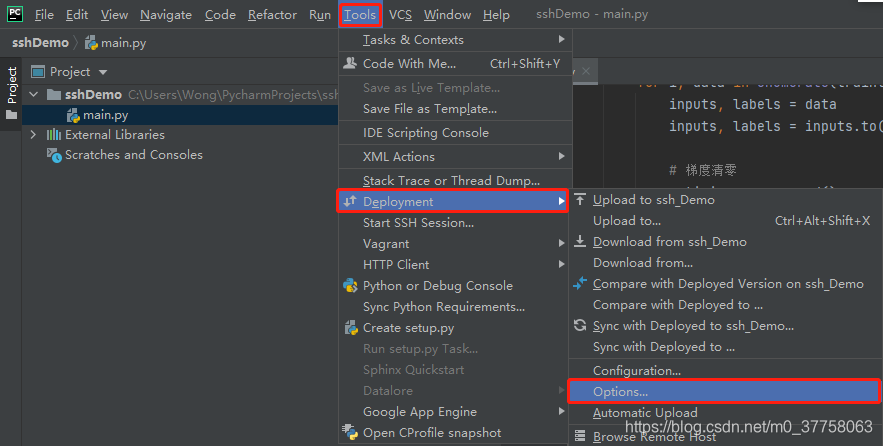This screenshot has height=446, width=883.
Task: Open the Navigate menu
Action: (166, 15)
